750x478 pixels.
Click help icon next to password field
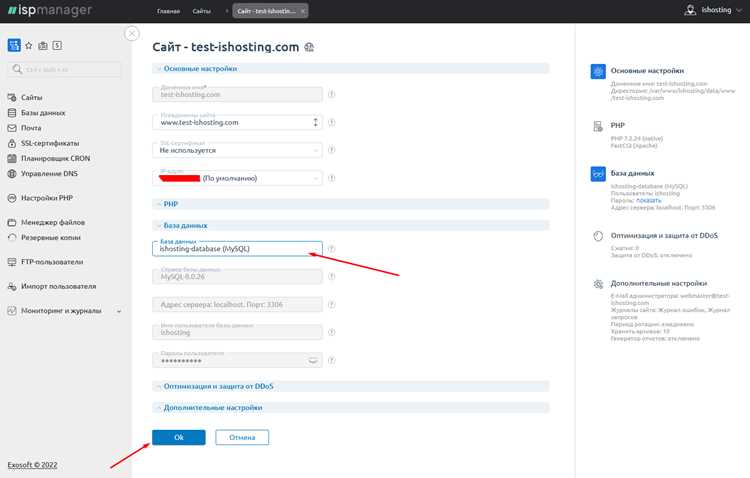[x=331, y=361]
